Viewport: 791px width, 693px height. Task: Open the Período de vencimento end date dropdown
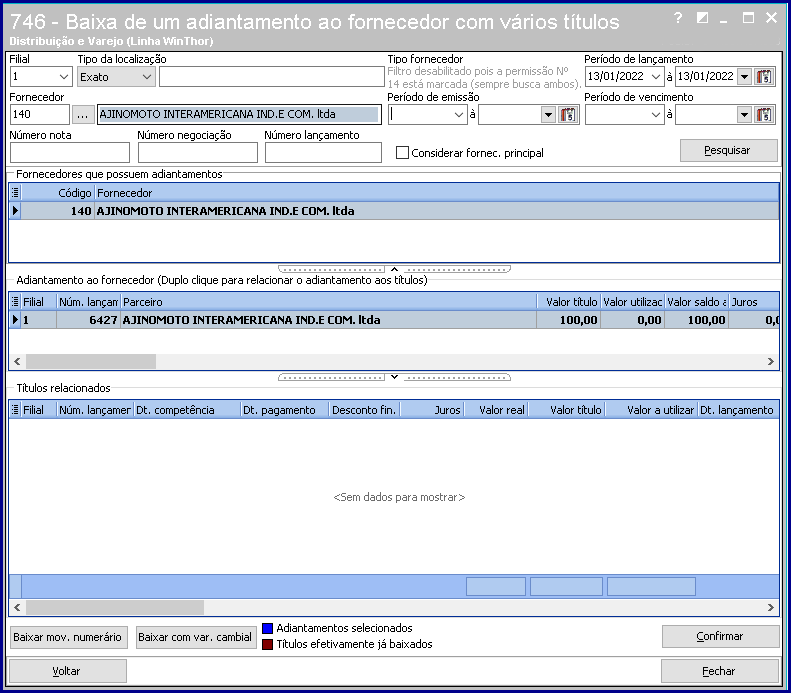point(745,115)
